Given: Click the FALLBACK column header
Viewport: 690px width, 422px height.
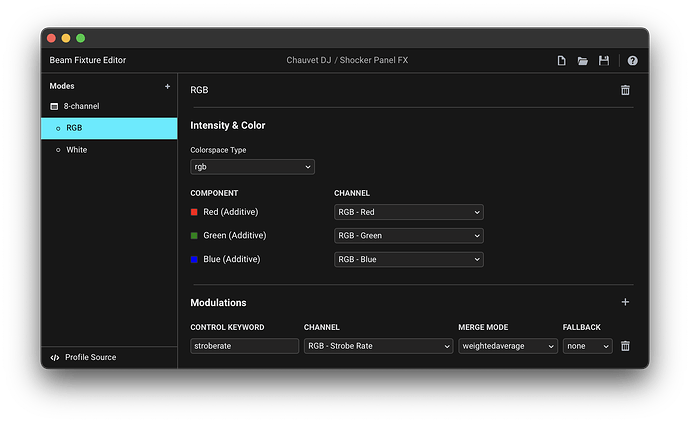Looking at the screenshot, I should 581,327.
